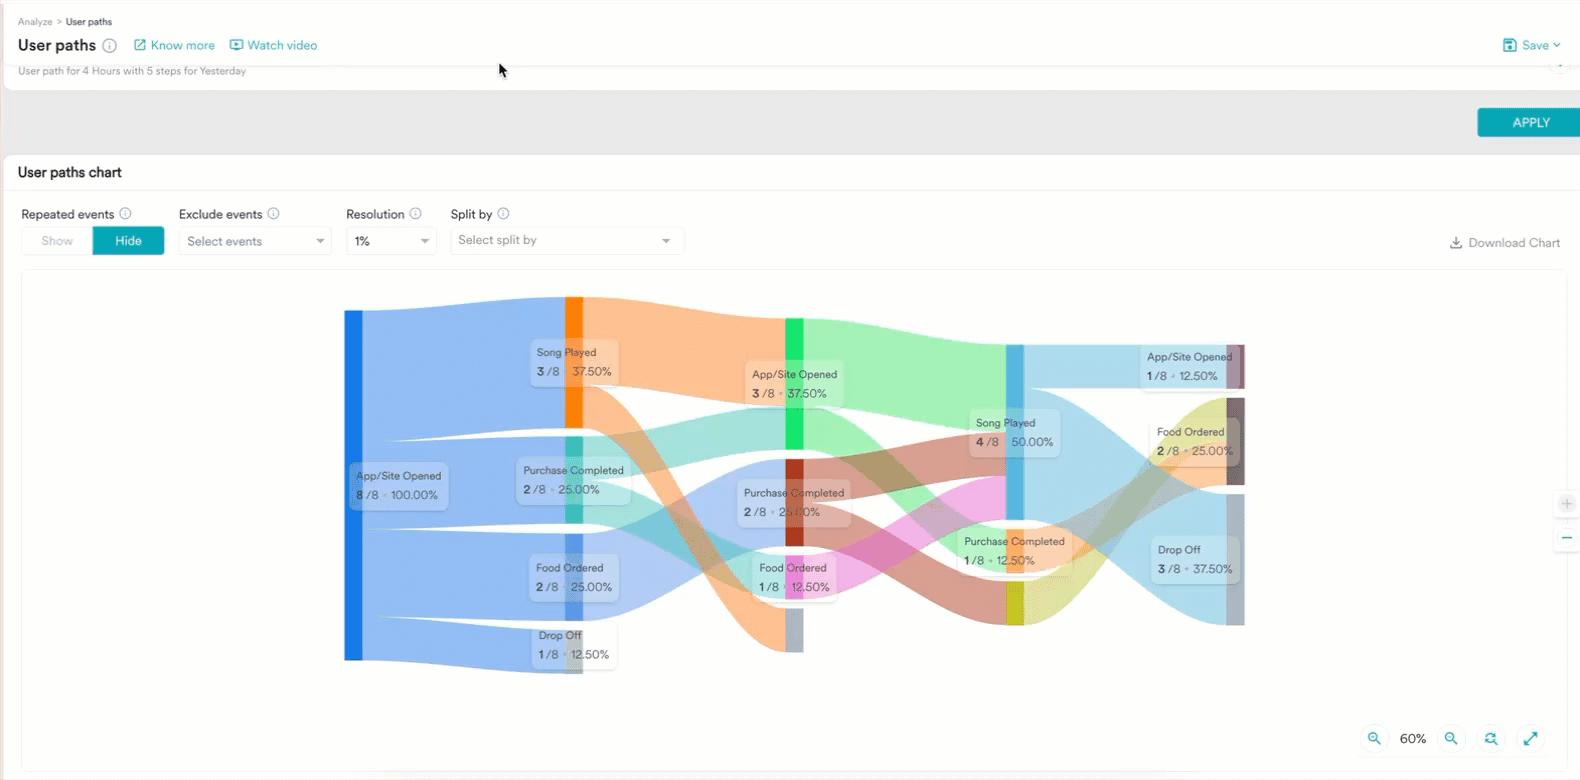Viewport: 1580px width, 780px height.
Task: Click the Download Chart button
Action: tap(1504, 243)
